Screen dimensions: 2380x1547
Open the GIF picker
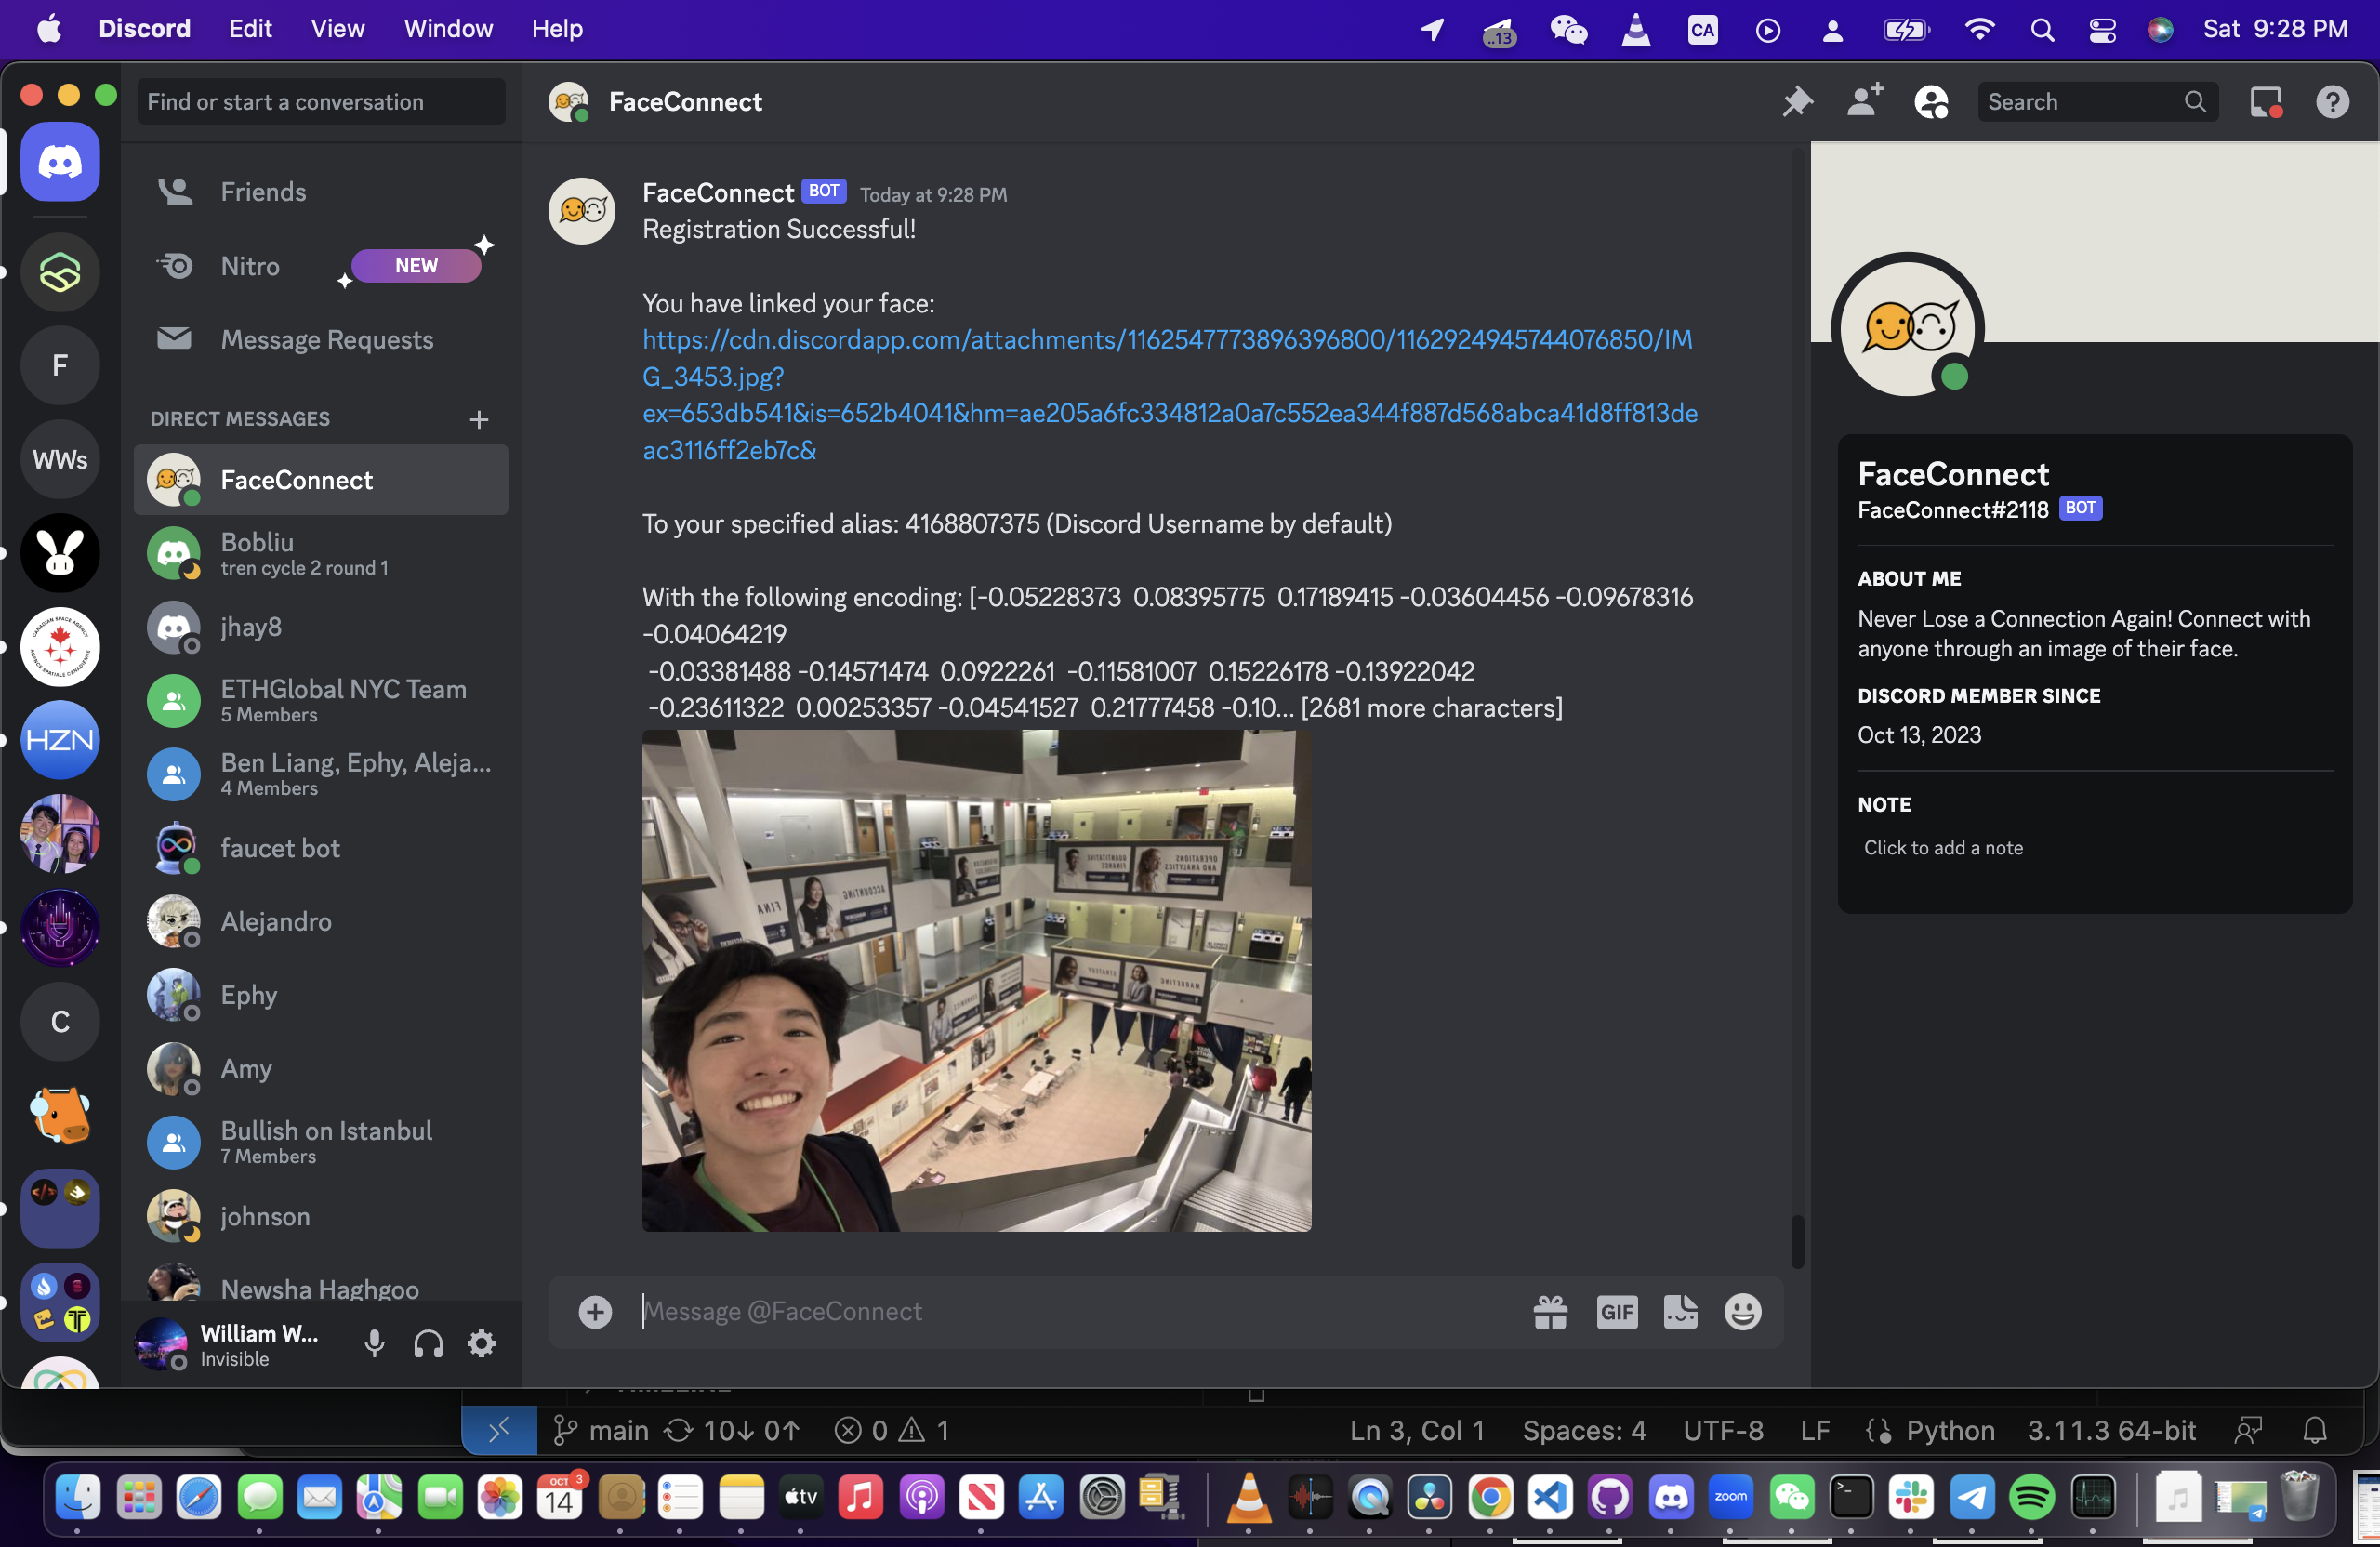point(1616,1311)
